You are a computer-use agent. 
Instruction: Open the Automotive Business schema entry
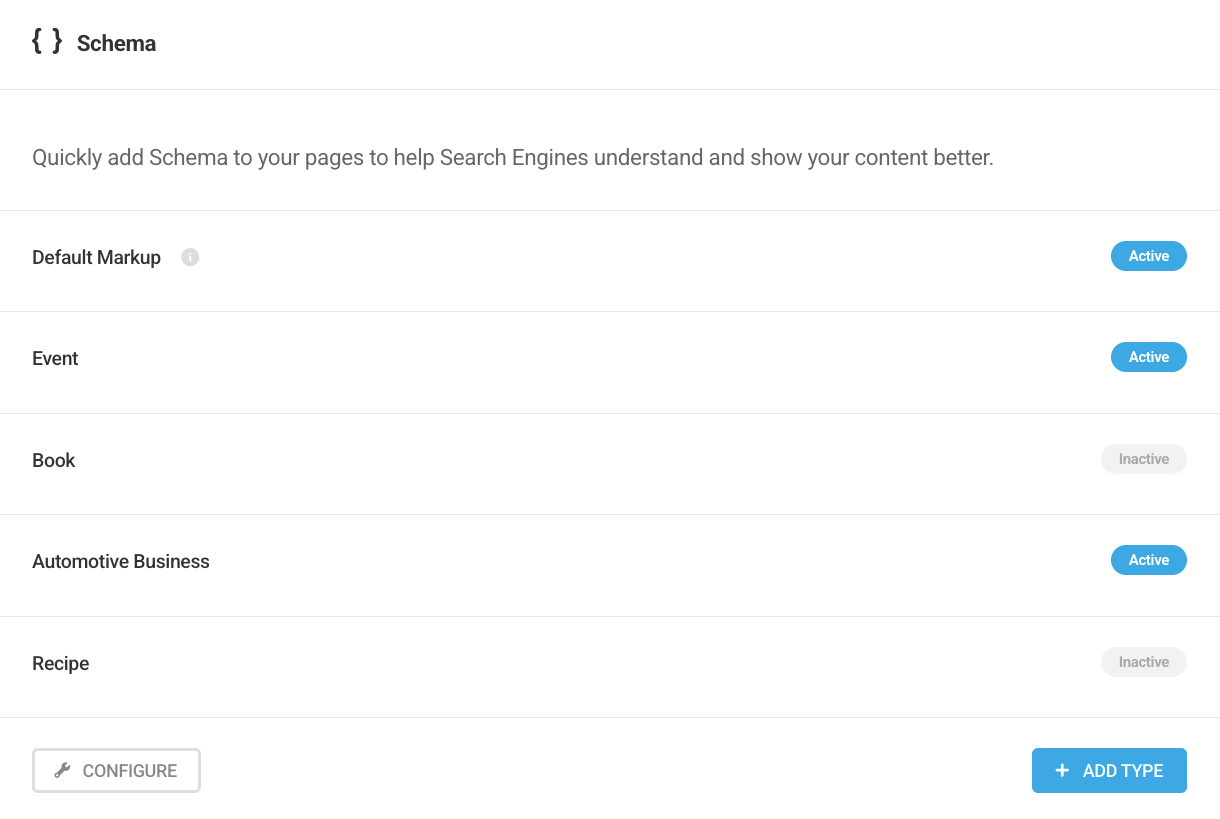[121, 561]
